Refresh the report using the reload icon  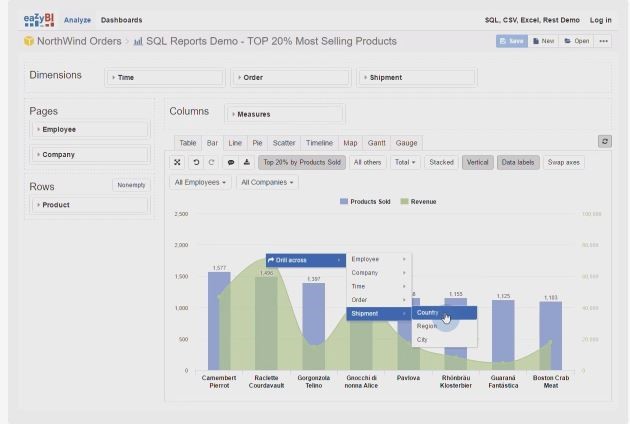(x=605, y=141)
